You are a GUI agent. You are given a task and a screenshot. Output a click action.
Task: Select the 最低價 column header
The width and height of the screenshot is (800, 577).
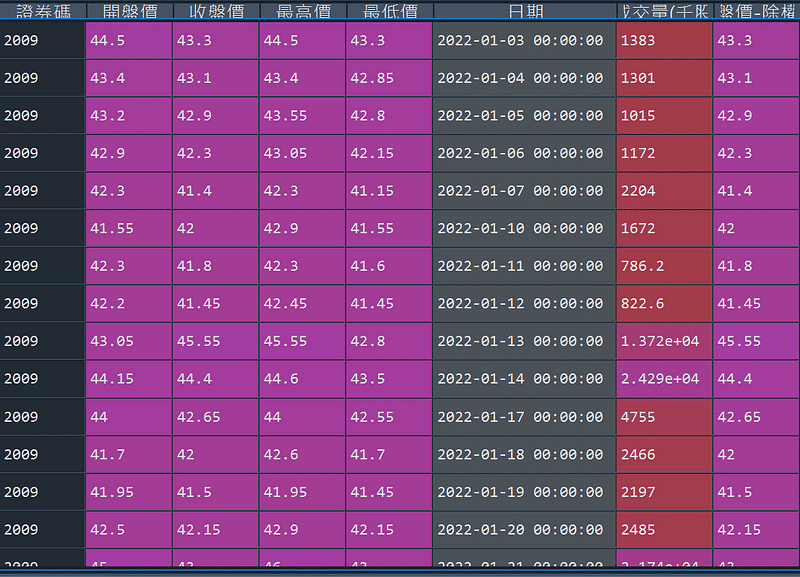[389, 12]
